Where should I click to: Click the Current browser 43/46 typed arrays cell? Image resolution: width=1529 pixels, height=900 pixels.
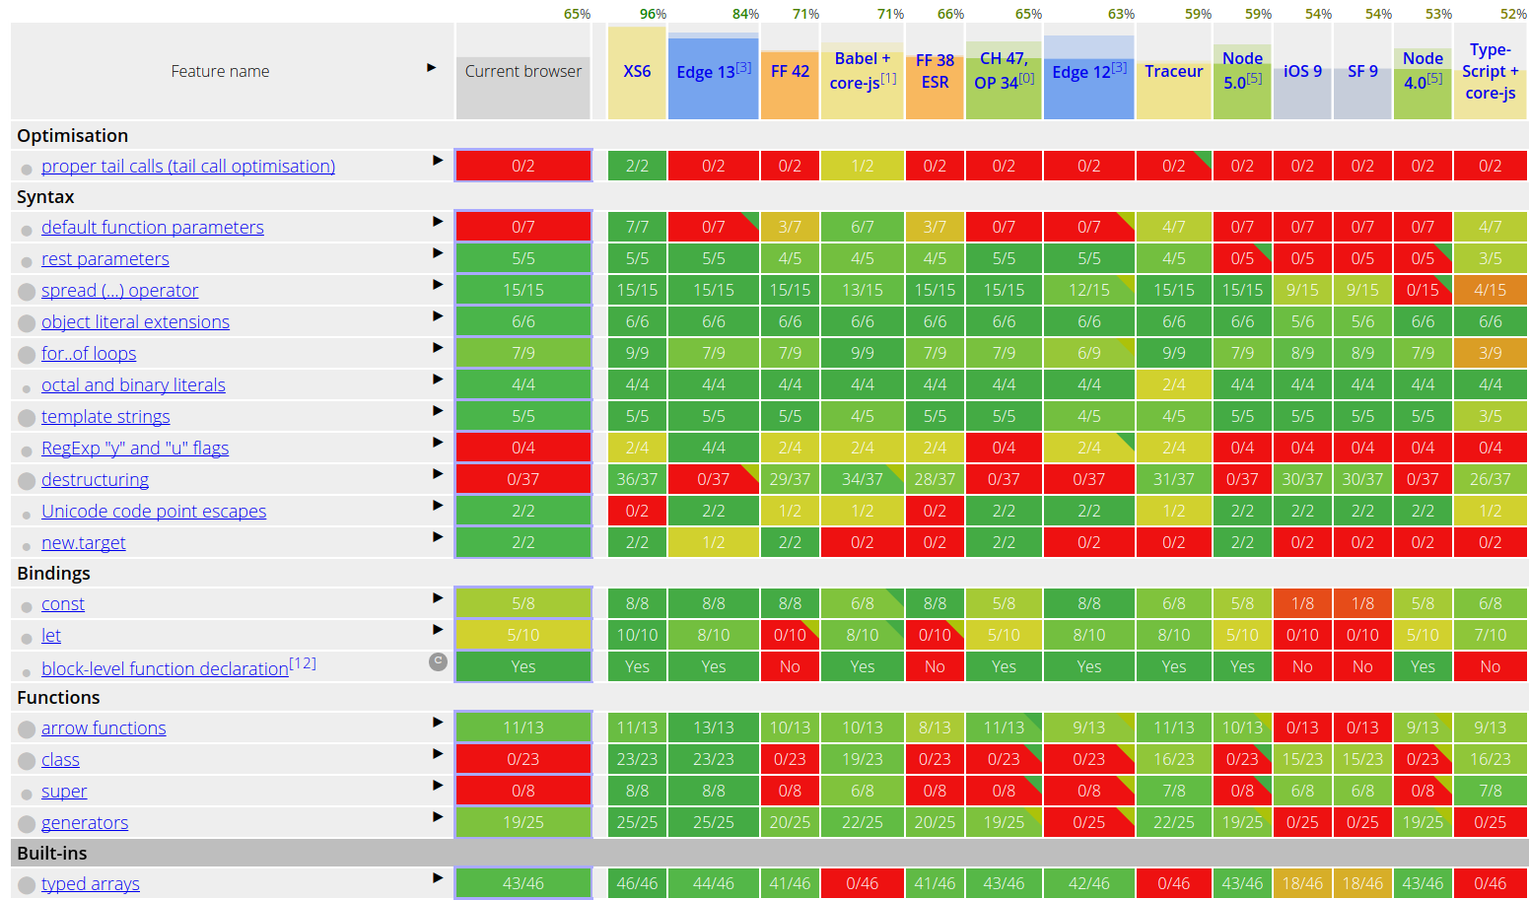(523, 883)
